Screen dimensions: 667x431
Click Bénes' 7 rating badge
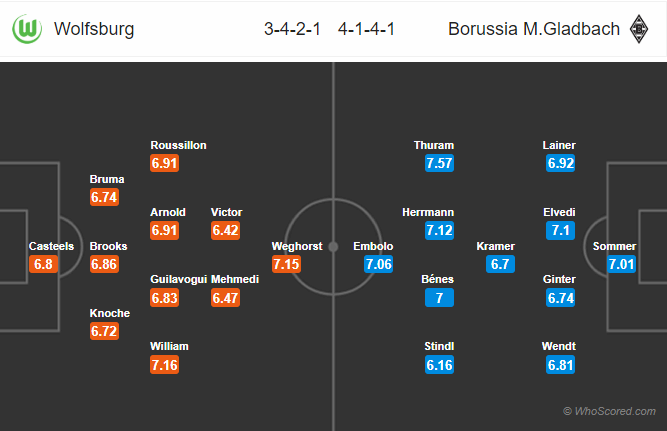coord(439,297)
